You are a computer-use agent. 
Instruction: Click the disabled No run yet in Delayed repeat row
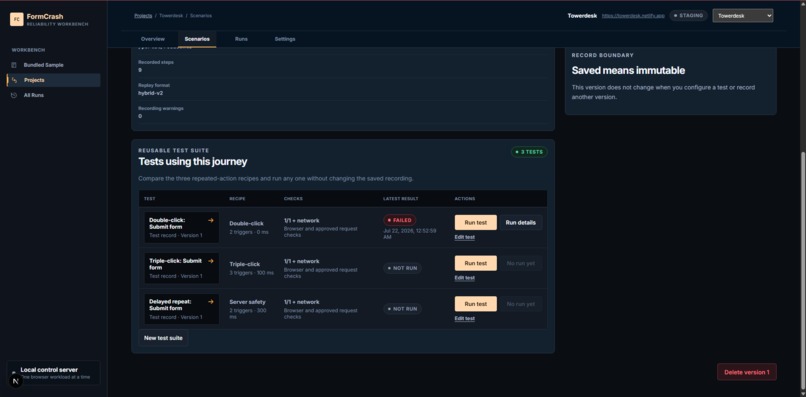521,304
